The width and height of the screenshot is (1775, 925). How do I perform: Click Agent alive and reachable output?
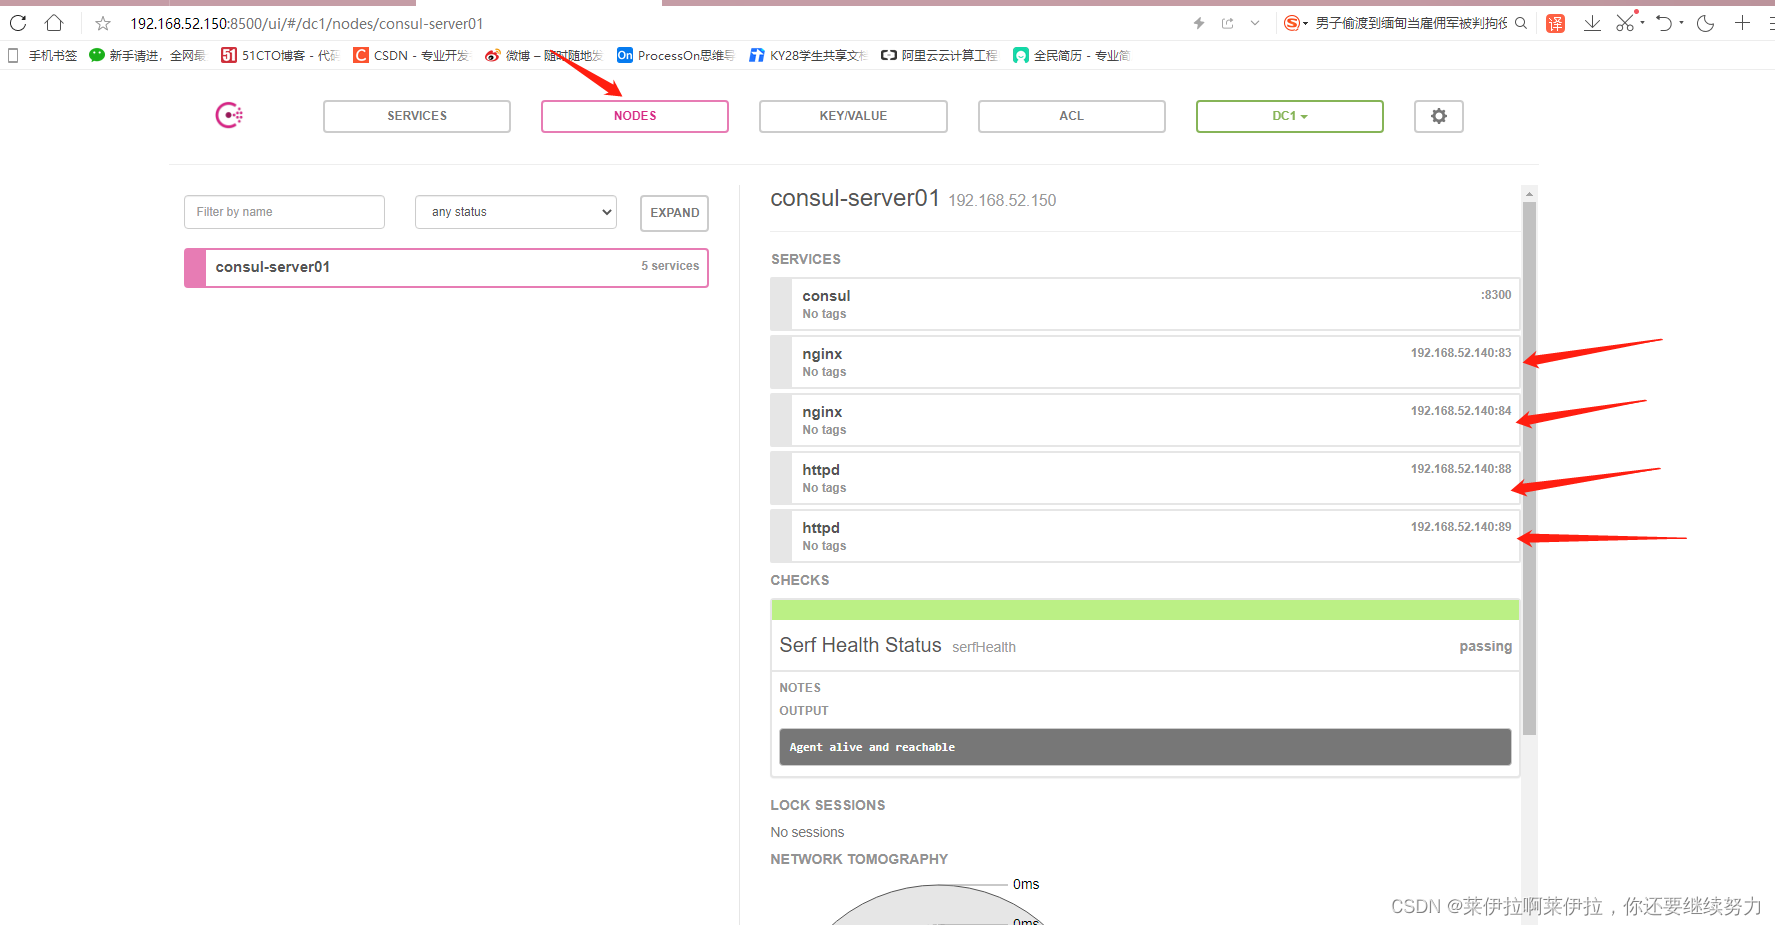point(1145,747)
